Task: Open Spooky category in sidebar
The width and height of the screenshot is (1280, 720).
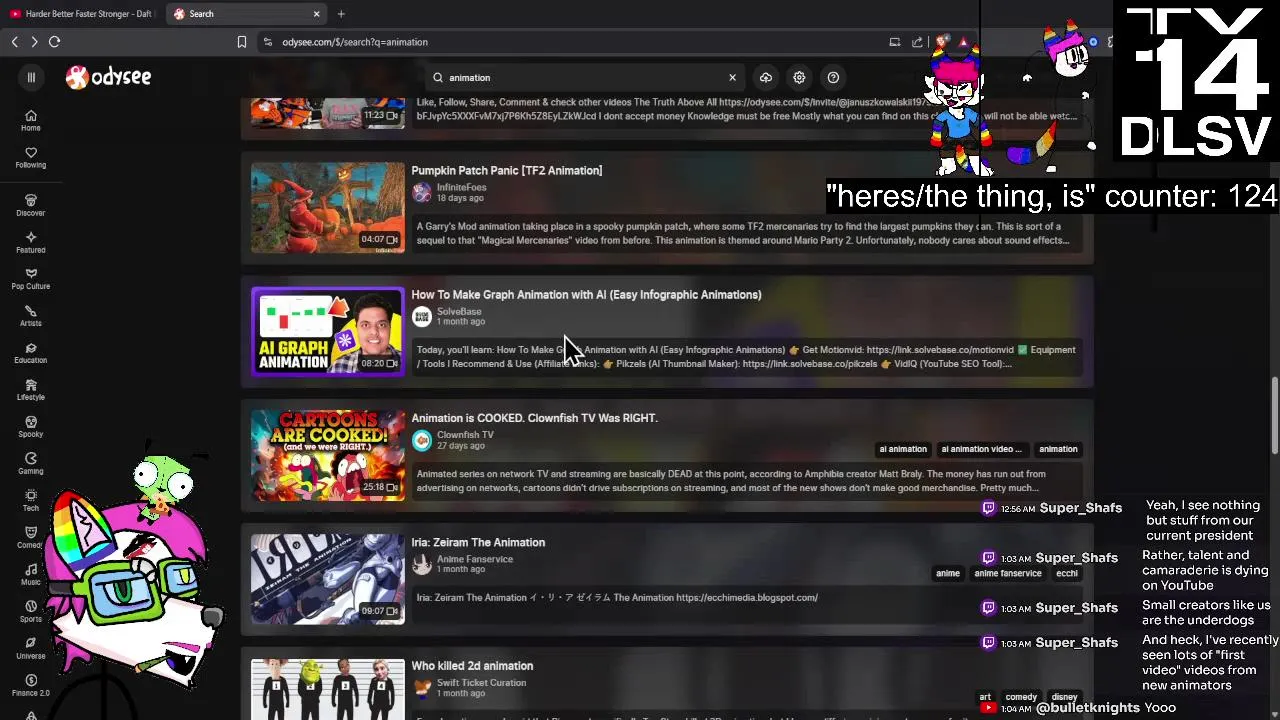Action: 31,427
